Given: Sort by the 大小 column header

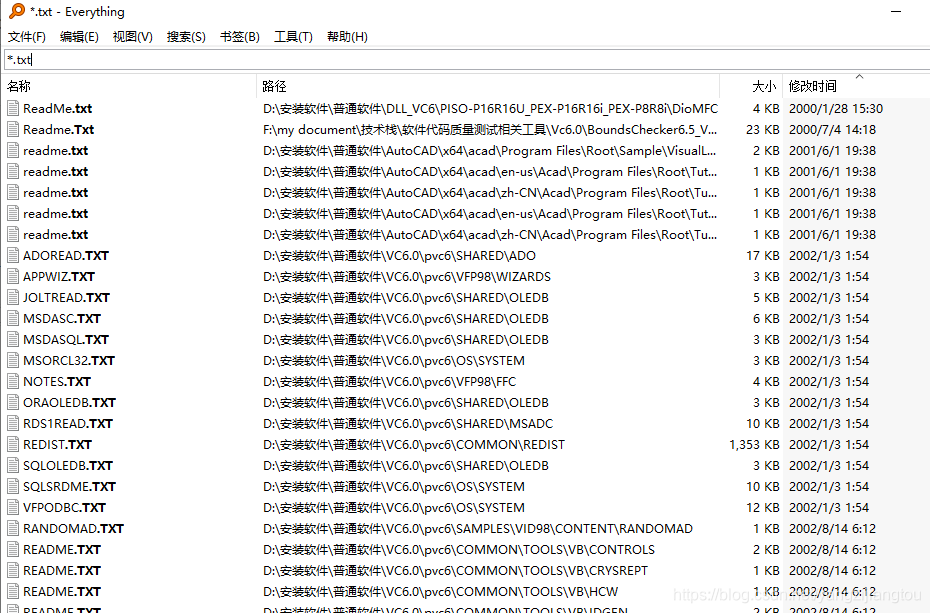Looking at the screenshot, I should [751, 86].
